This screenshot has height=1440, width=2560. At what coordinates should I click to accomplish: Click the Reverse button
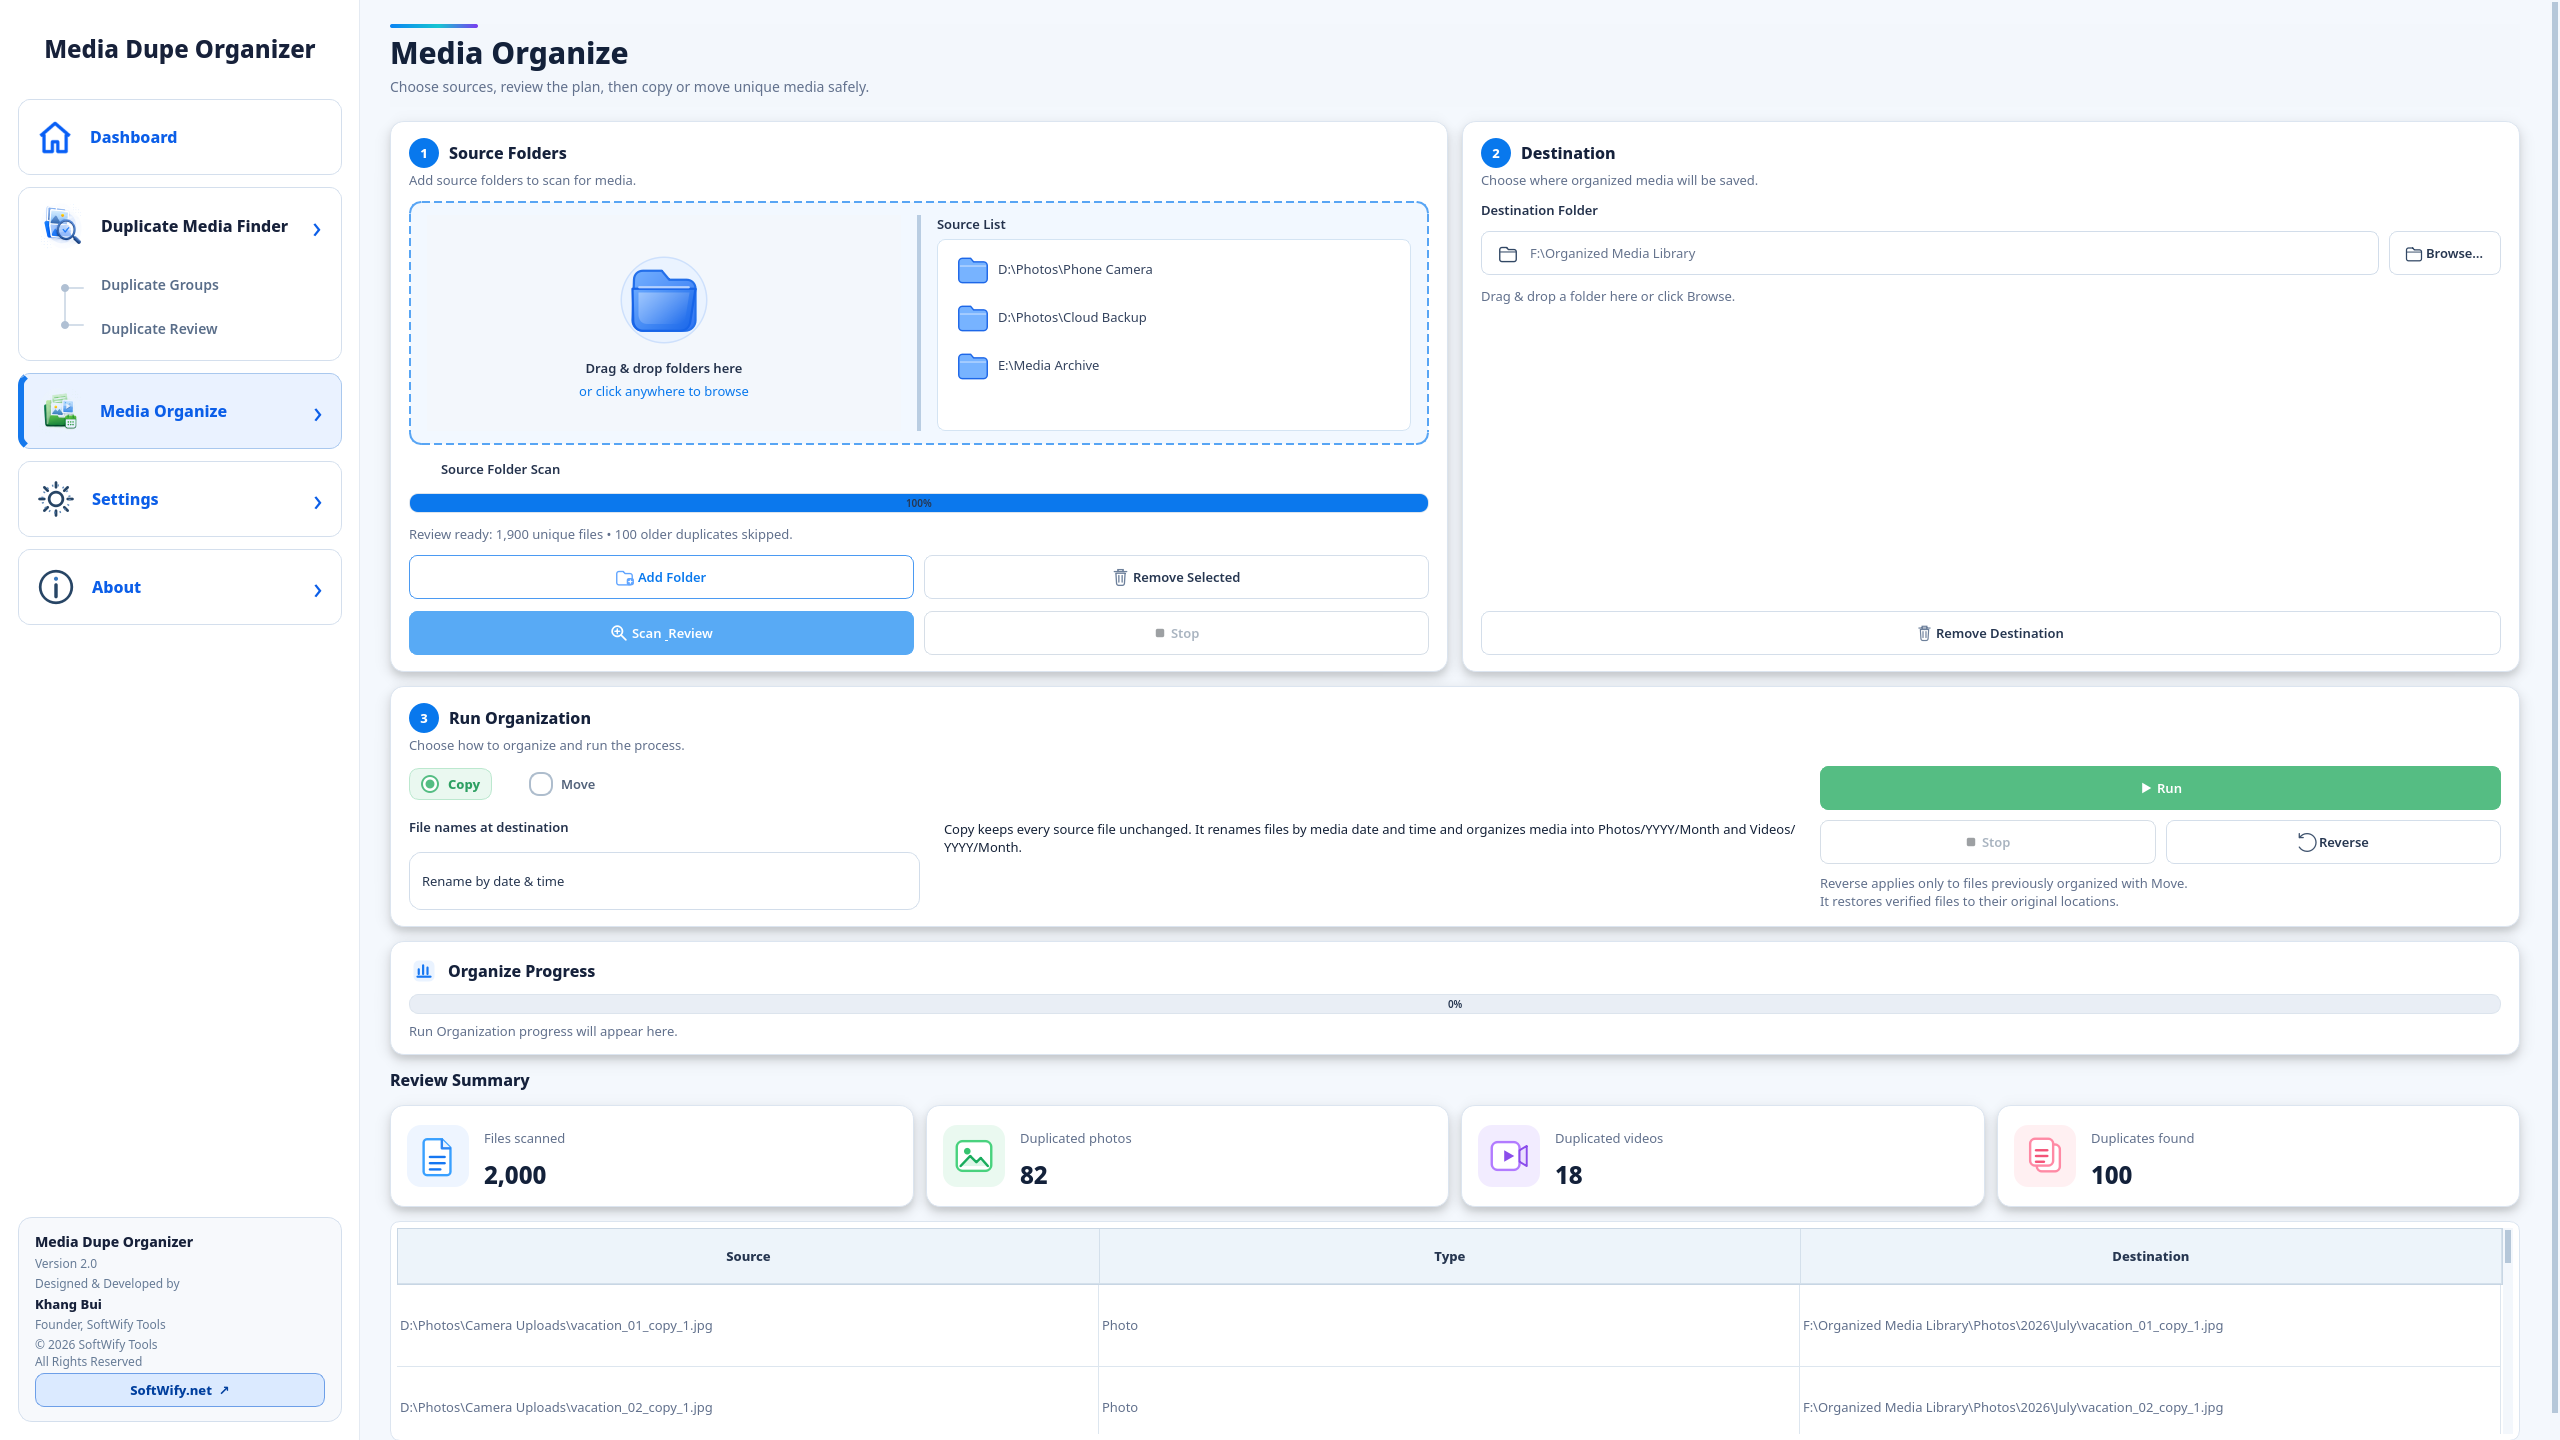[x=2333, y=842]
